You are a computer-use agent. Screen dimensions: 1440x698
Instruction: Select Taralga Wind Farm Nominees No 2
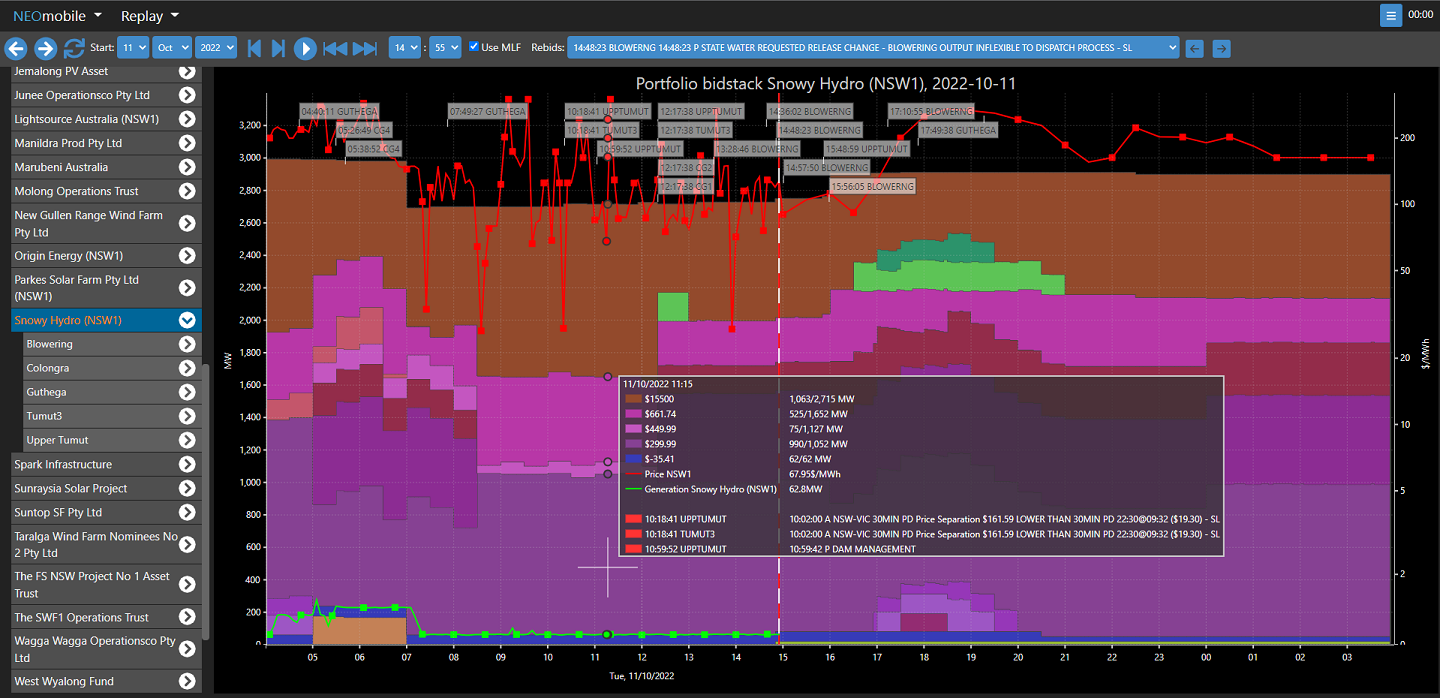[106, 545]
